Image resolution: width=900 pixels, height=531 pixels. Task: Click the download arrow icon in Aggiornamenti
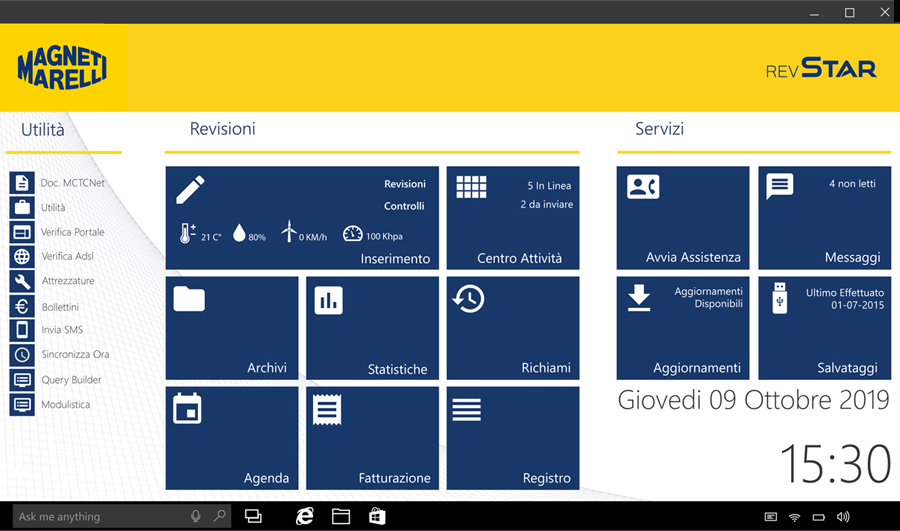click(x=639, y=297)
